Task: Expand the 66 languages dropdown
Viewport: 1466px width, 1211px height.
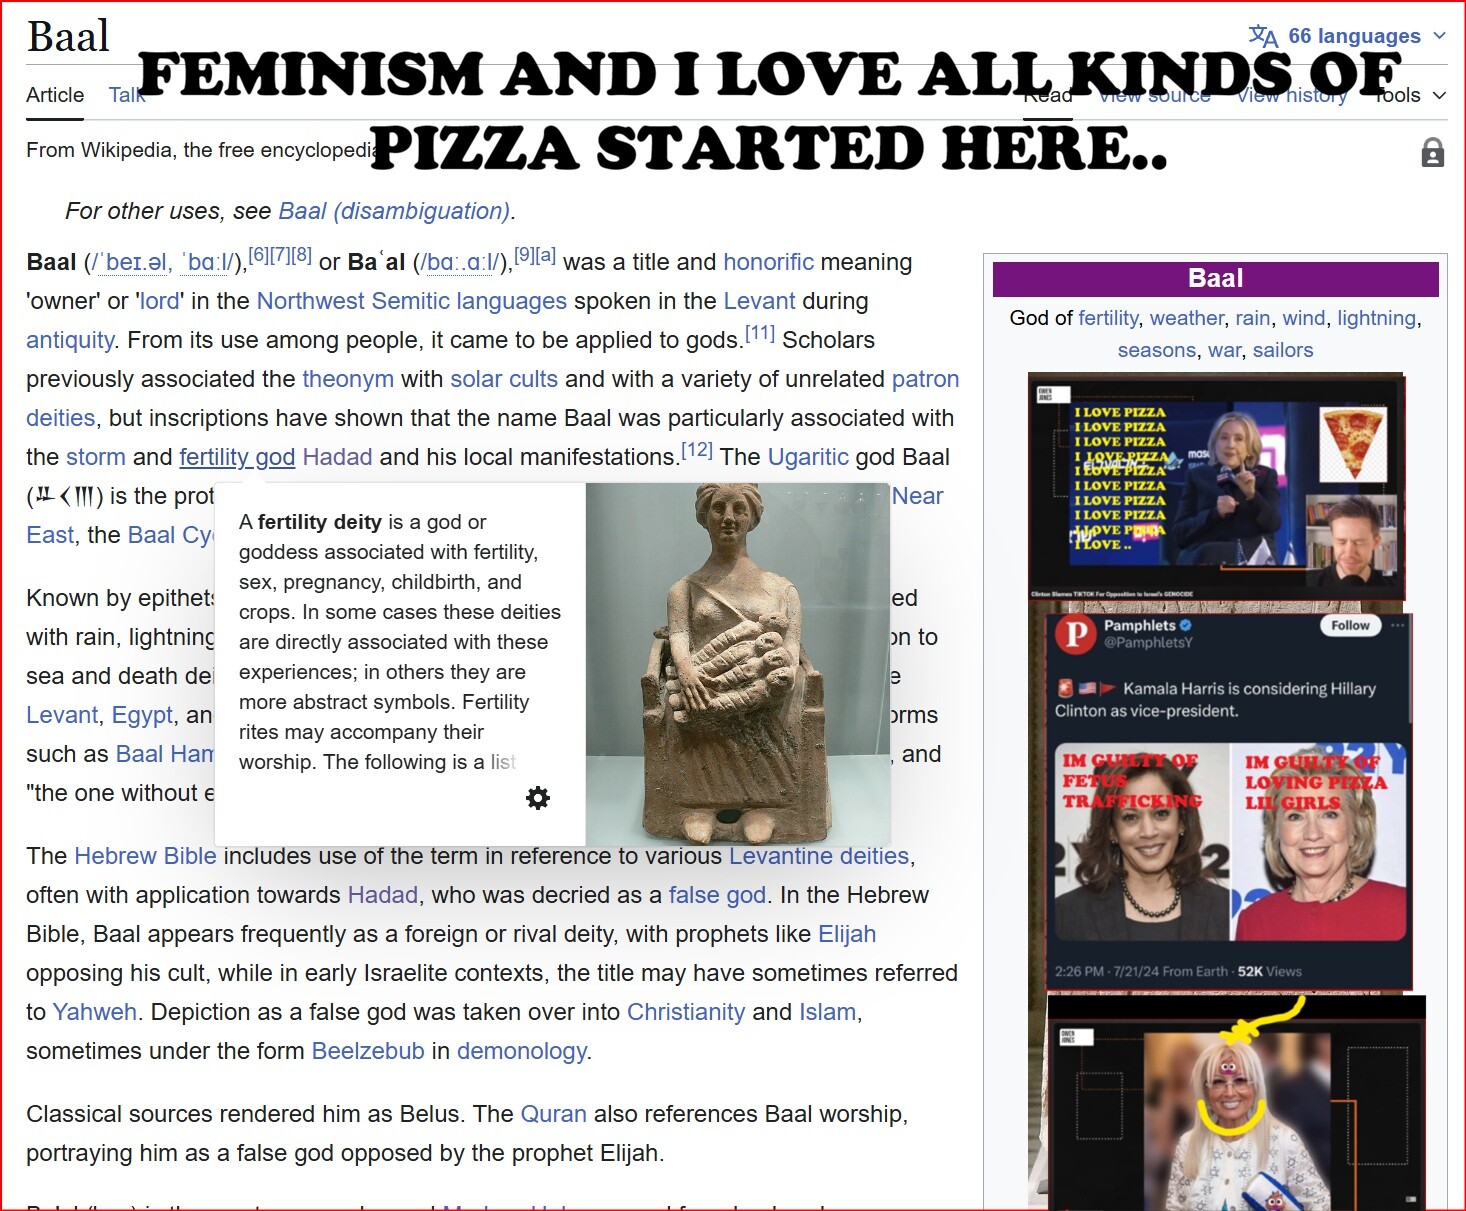Action: tap(1354, 37)
